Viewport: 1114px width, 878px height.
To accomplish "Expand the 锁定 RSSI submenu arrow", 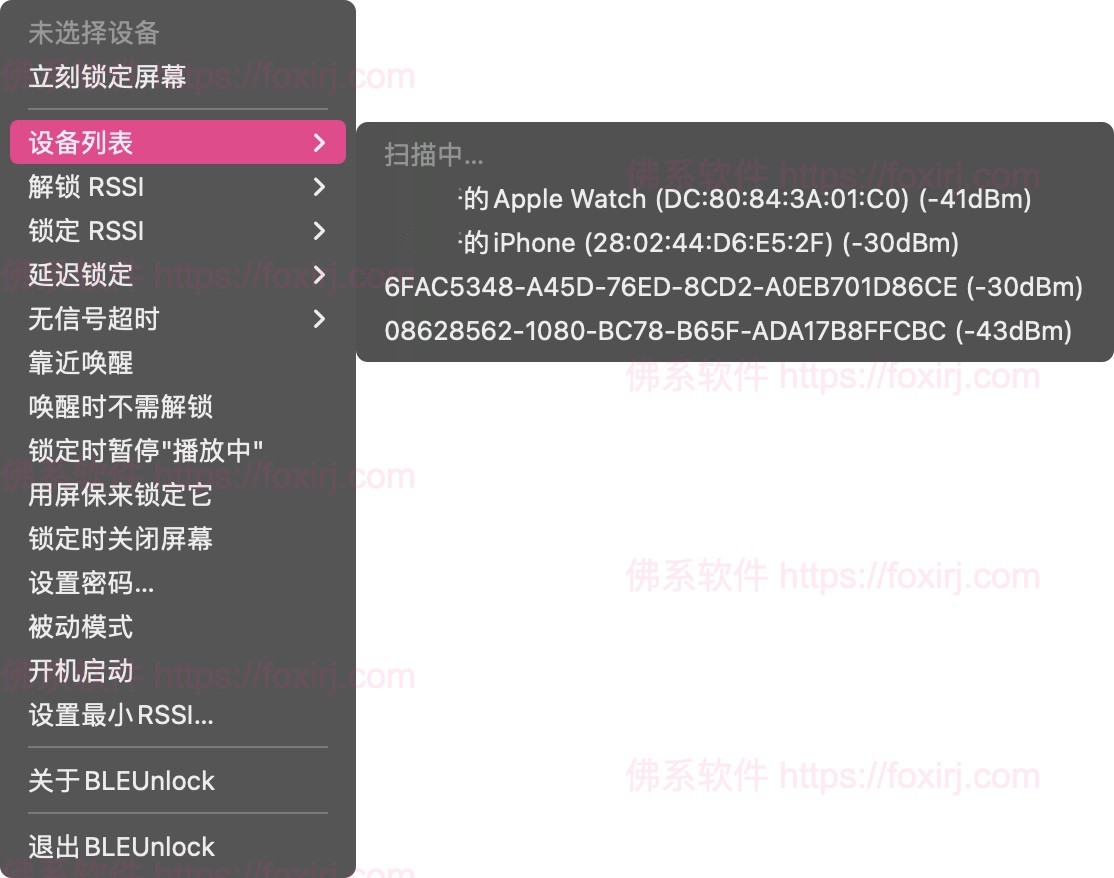I will point(319,231).
